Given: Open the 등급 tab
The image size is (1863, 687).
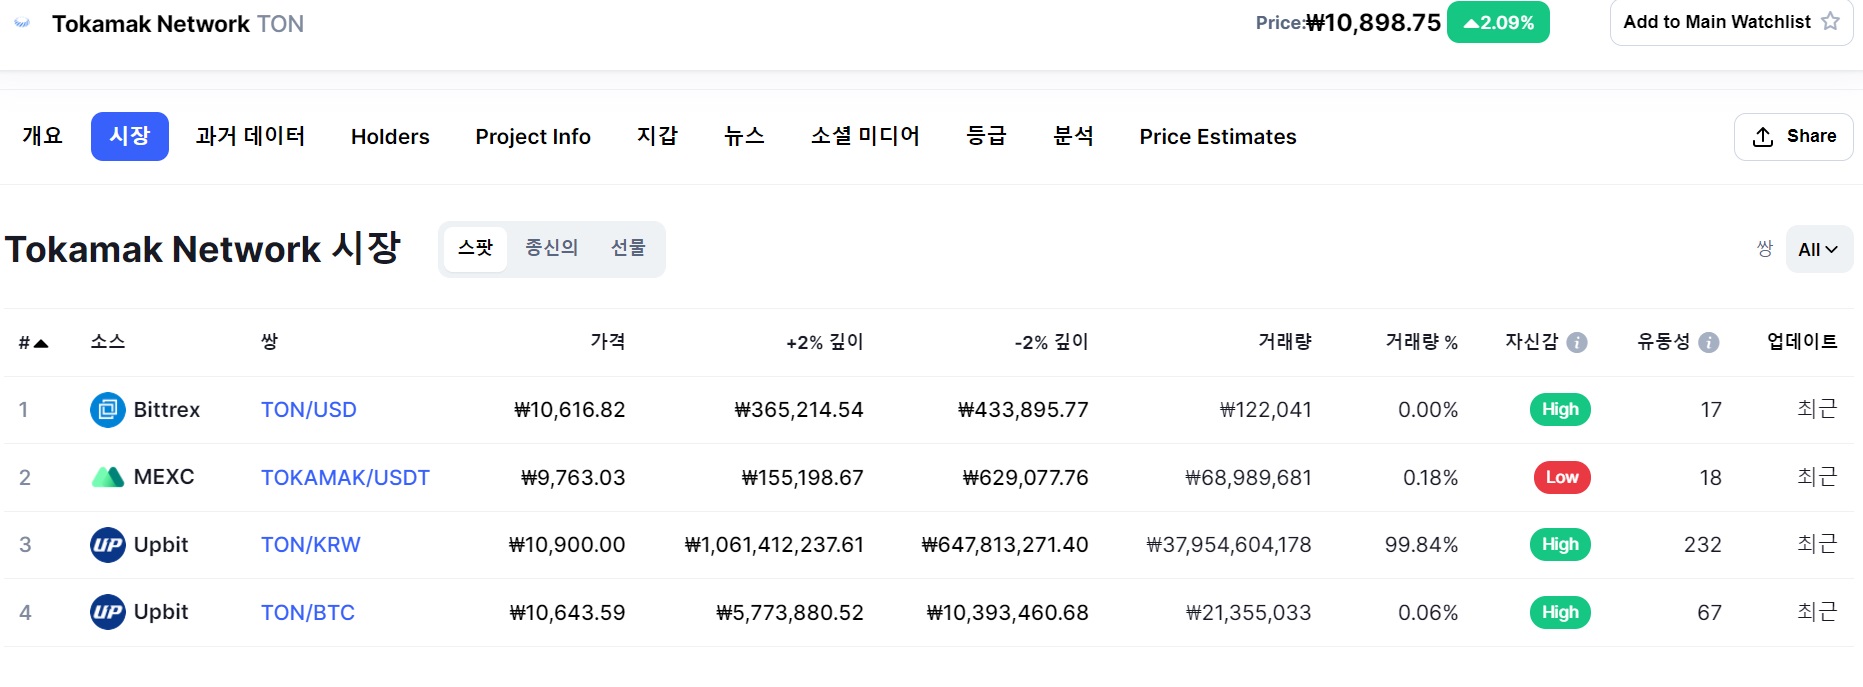Looking at the screenshot, I should (986, 136).
